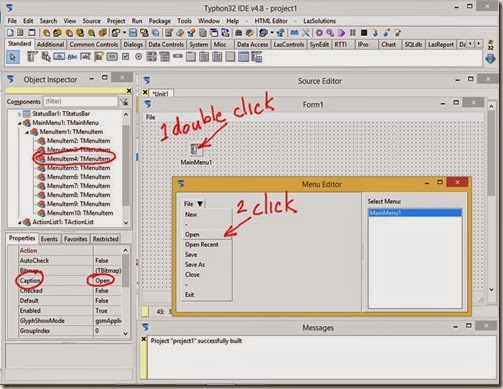Expand the StatusBar1: TStatusBar tree node

pos(19,114)
